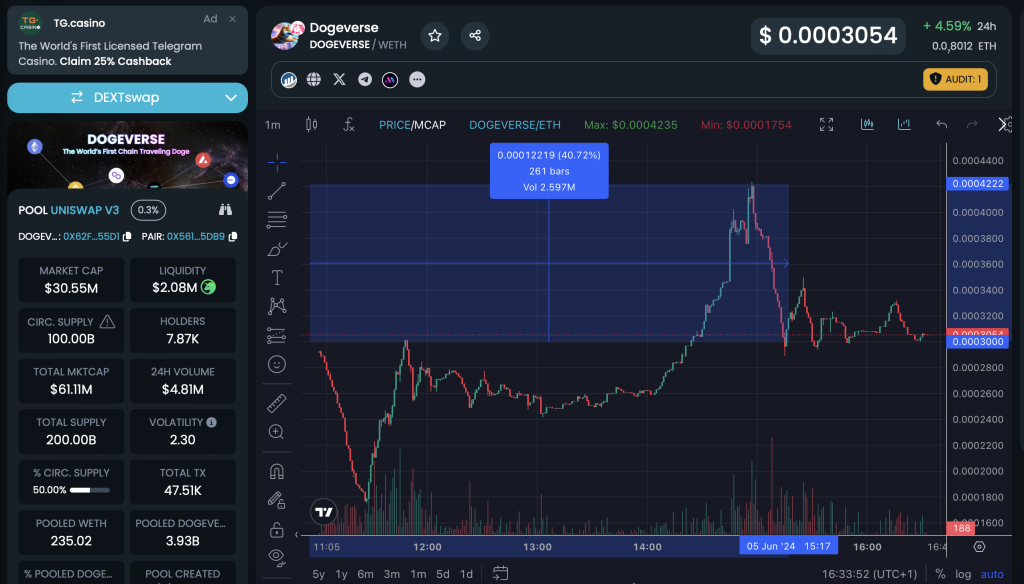The height and width of the screenshot is (584, 1024).
Task: Select the Fibonacci retracement lines tool
Action: [x=277, y=219]
